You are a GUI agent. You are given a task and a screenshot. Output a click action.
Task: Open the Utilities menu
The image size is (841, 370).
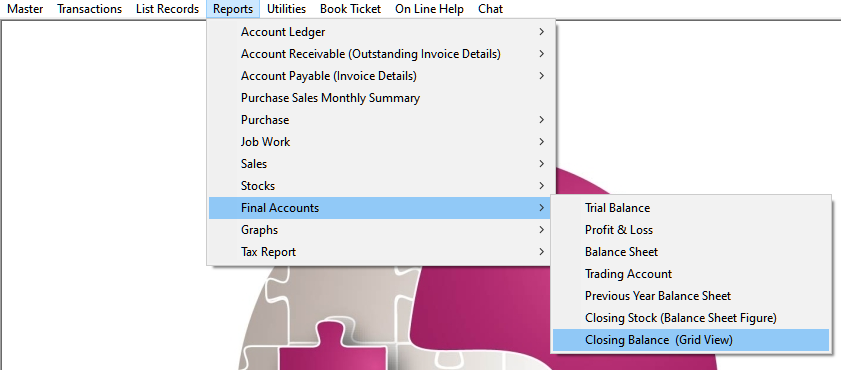click(286, 9)
